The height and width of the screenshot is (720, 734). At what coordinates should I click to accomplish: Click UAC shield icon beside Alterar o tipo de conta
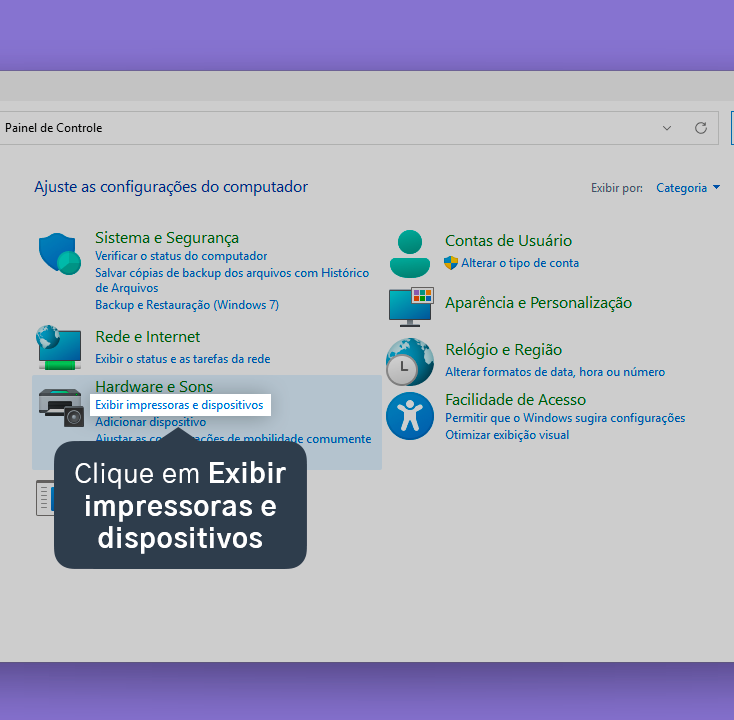[451, 263]
